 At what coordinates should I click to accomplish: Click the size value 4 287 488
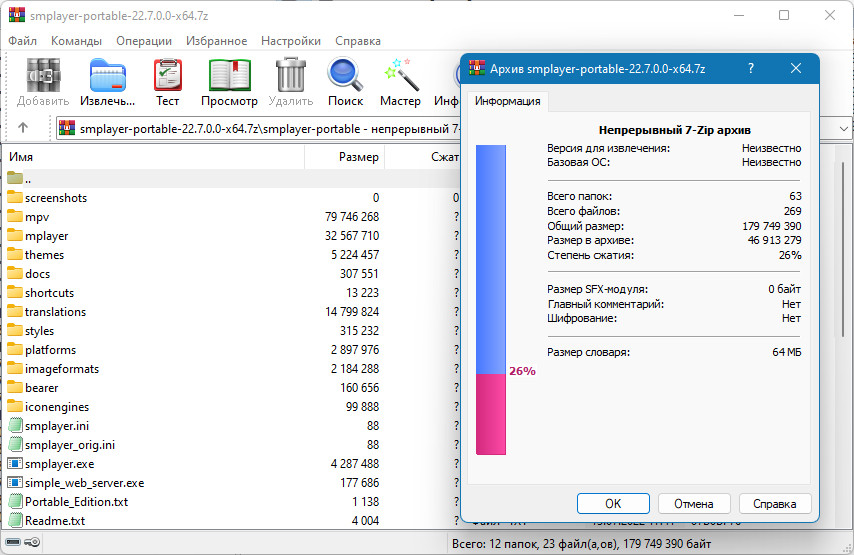pos(355,463)
